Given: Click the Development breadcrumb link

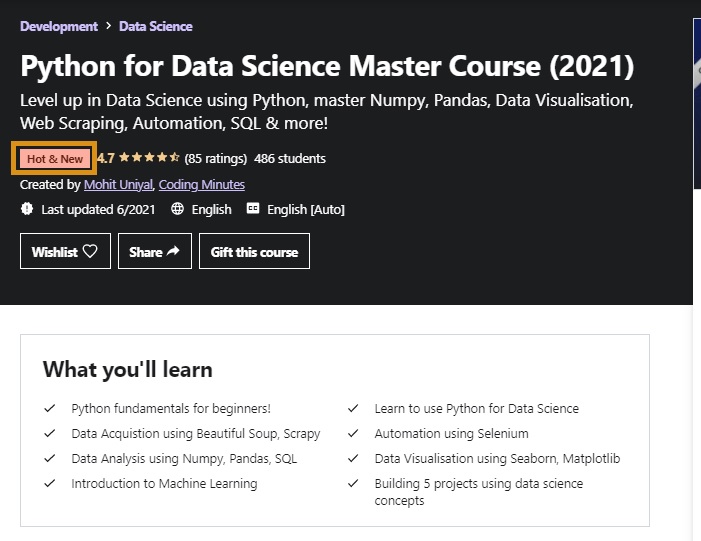Looking at the screenshot, I should [x=59, y=26].
